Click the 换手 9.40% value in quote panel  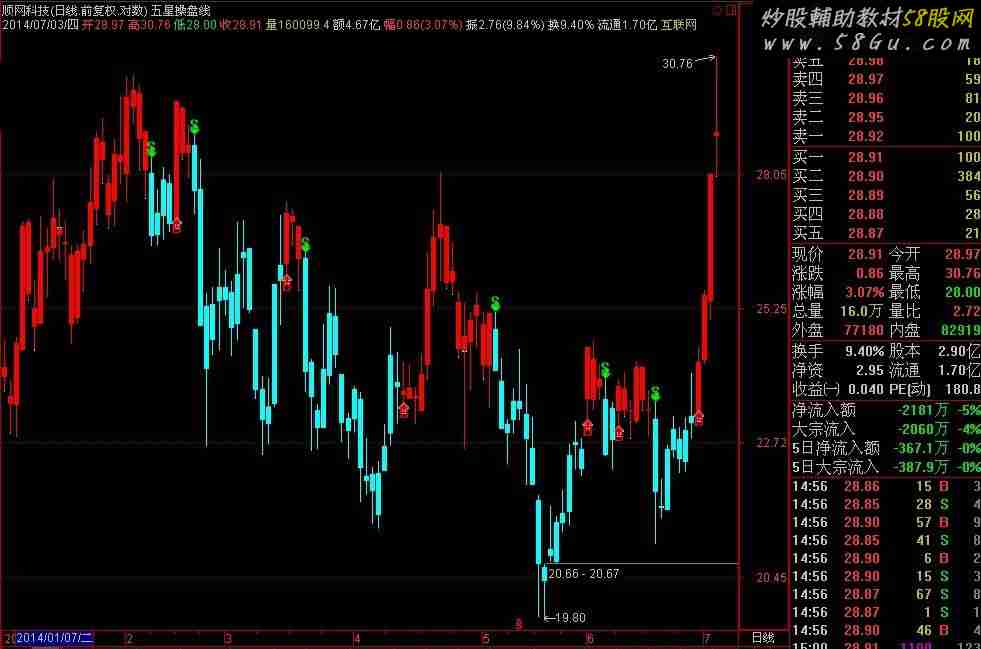[864, 351]
